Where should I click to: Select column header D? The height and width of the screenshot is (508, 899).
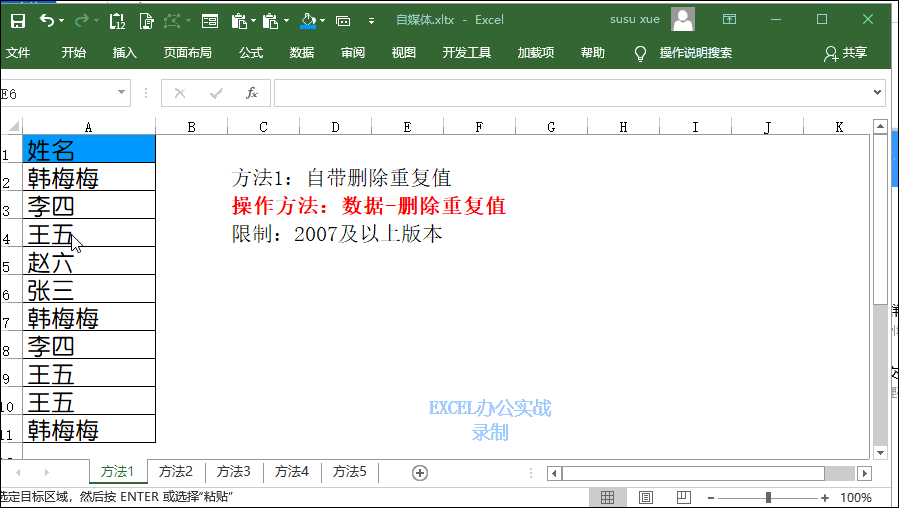335,127
